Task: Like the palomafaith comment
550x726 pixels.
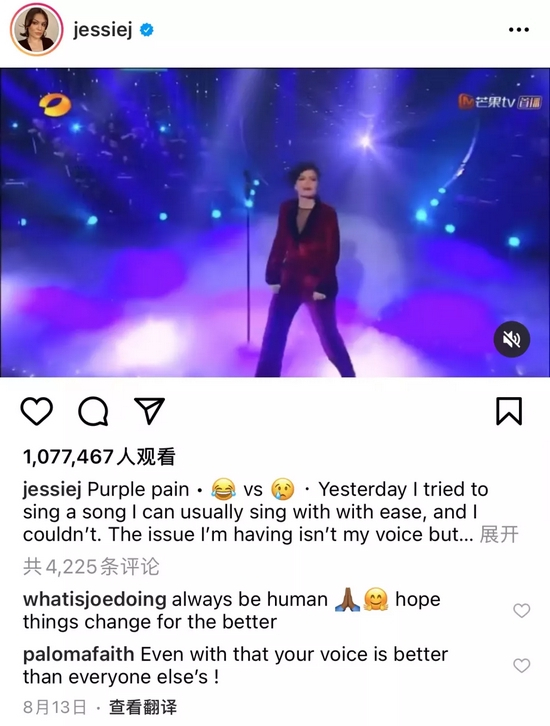Action: pyautogui.click(x=522, y=665)
